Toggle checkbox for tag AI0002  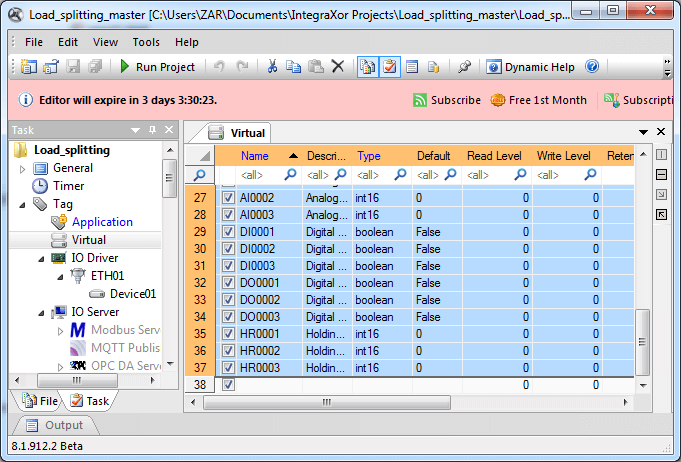pos(228,198)
